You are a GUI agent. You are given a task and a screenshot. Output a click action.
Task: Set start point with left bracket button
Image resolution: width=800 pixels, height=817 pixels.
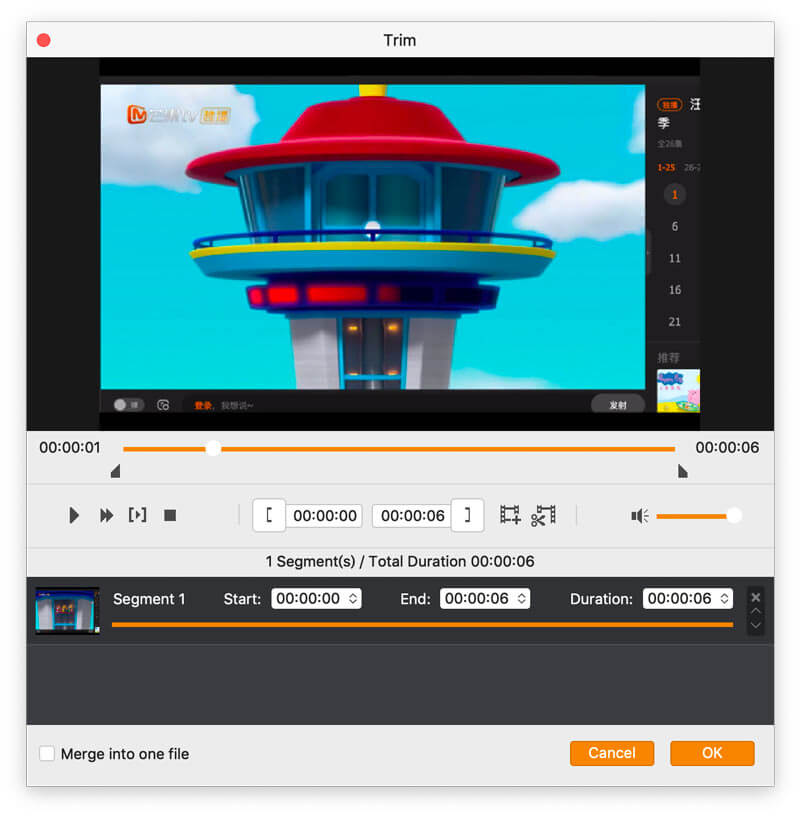point(269,515)
